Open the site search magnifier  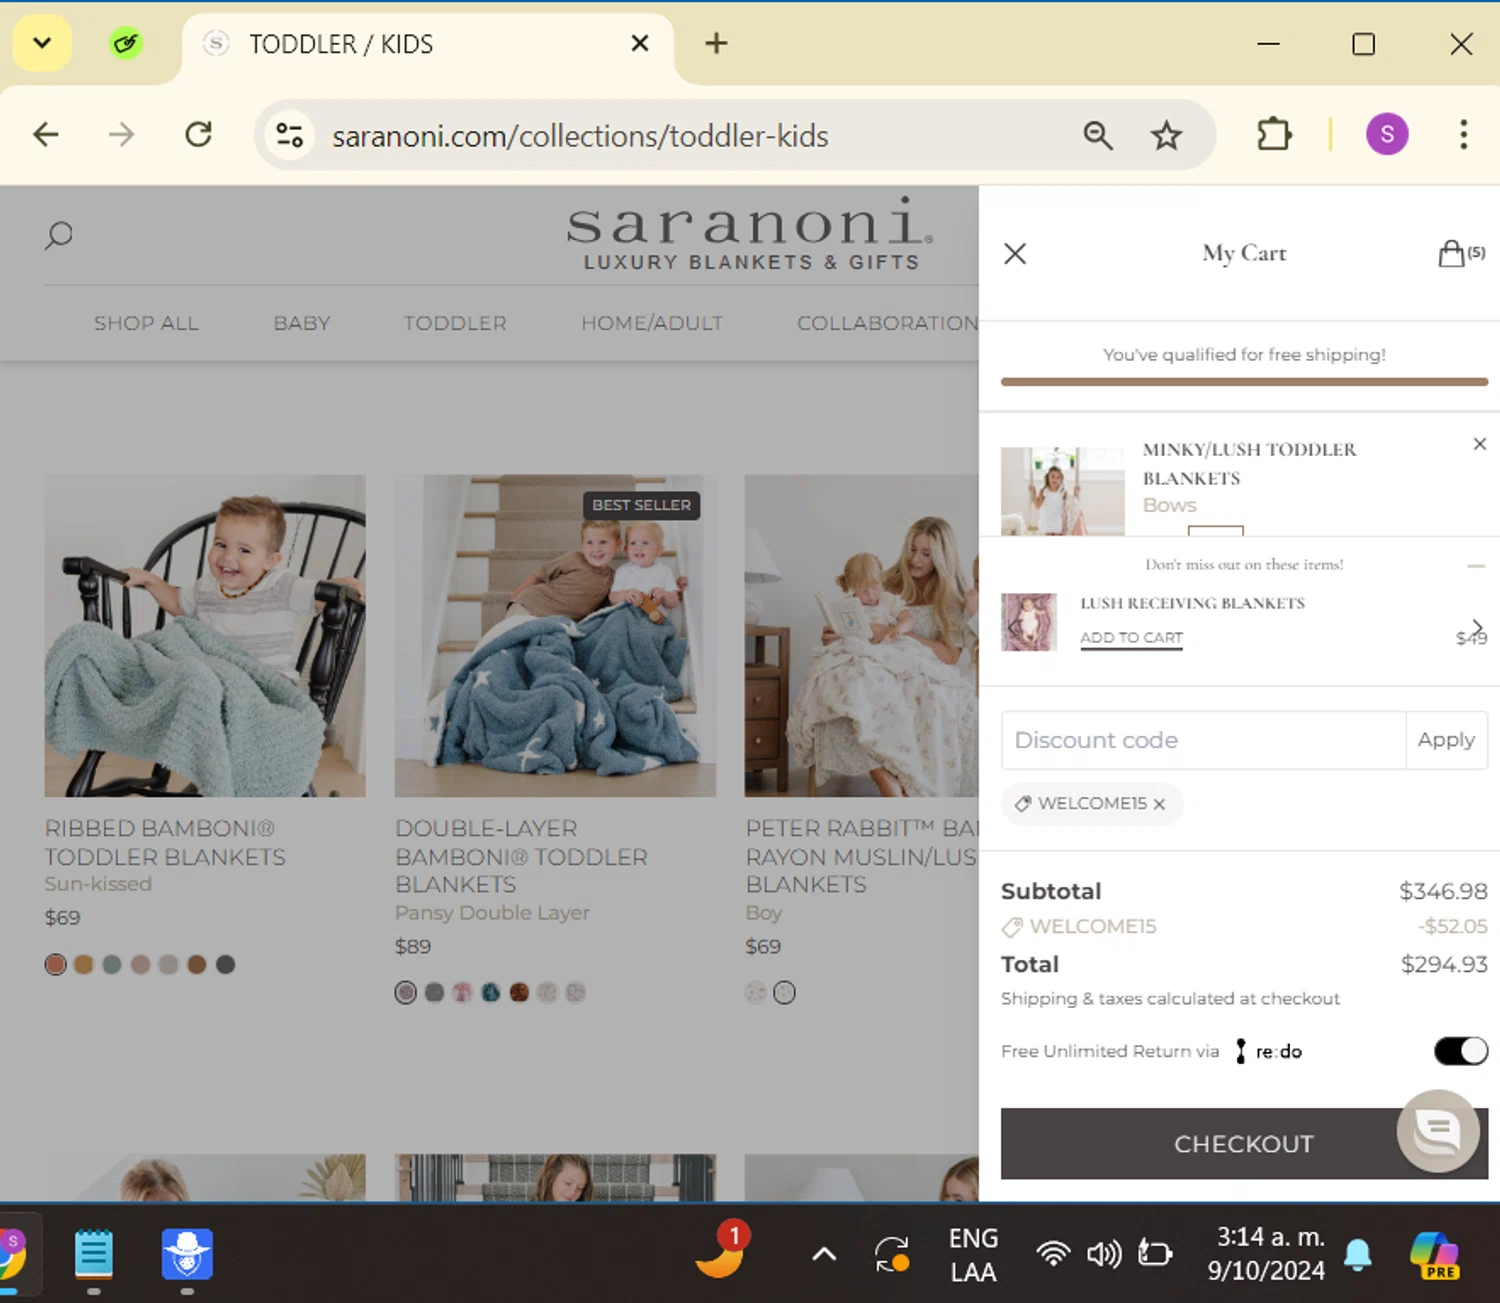click(59, 236)
